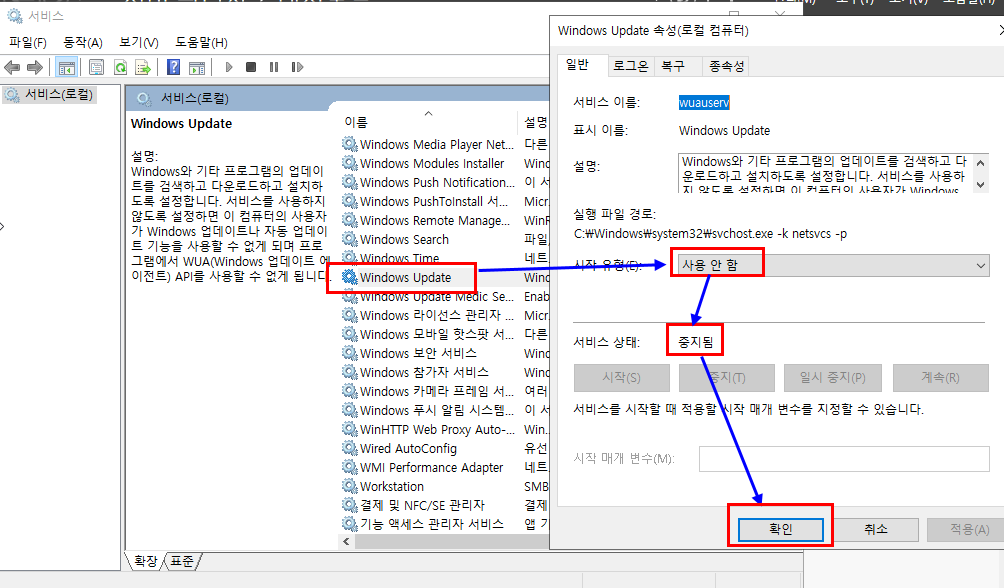Sort services by the 이름 column header
This screenshot has height=588, width=1004.
(x=429, y=122)
